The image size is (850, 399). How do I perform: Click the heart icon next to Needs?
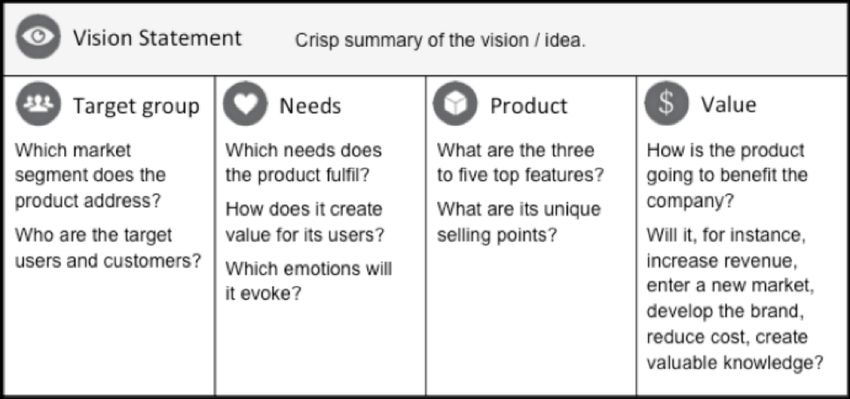(245, 104)
